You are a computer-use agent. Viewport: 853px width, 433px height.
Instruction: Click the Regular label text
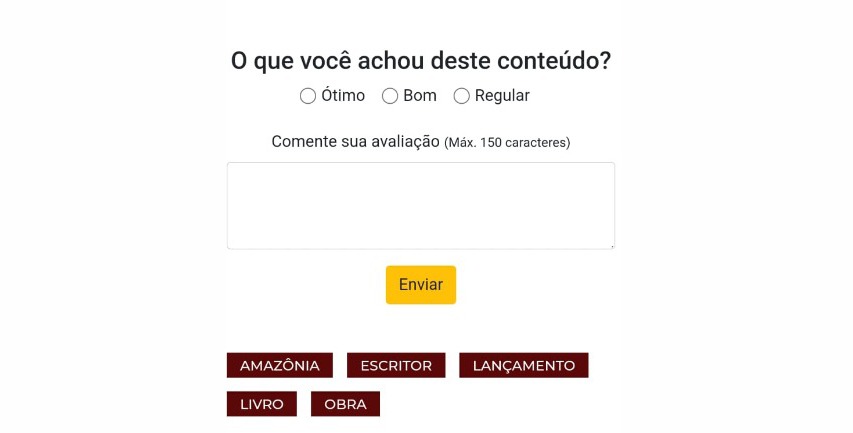(502, 96)
